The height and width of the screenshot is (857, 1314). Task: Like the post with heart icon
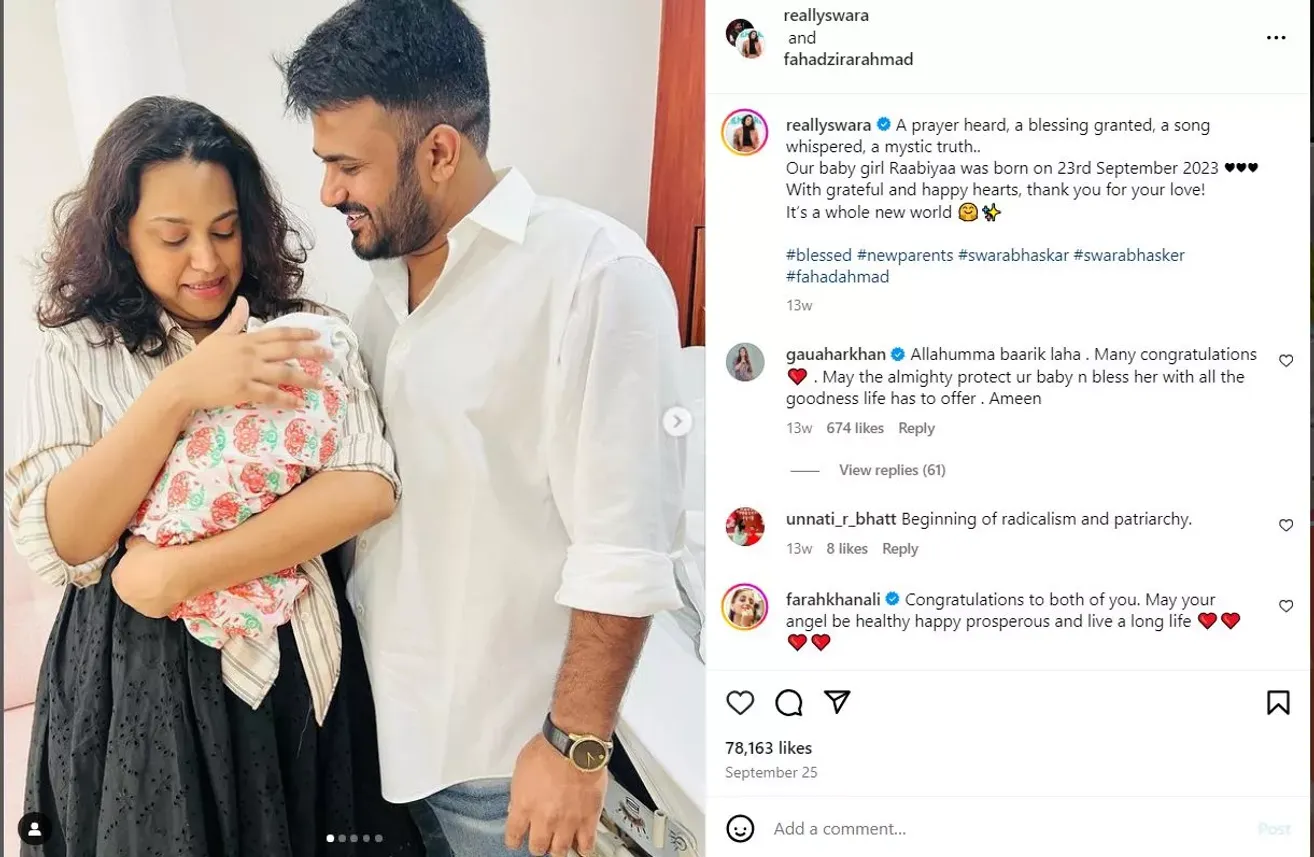(740, 703)
